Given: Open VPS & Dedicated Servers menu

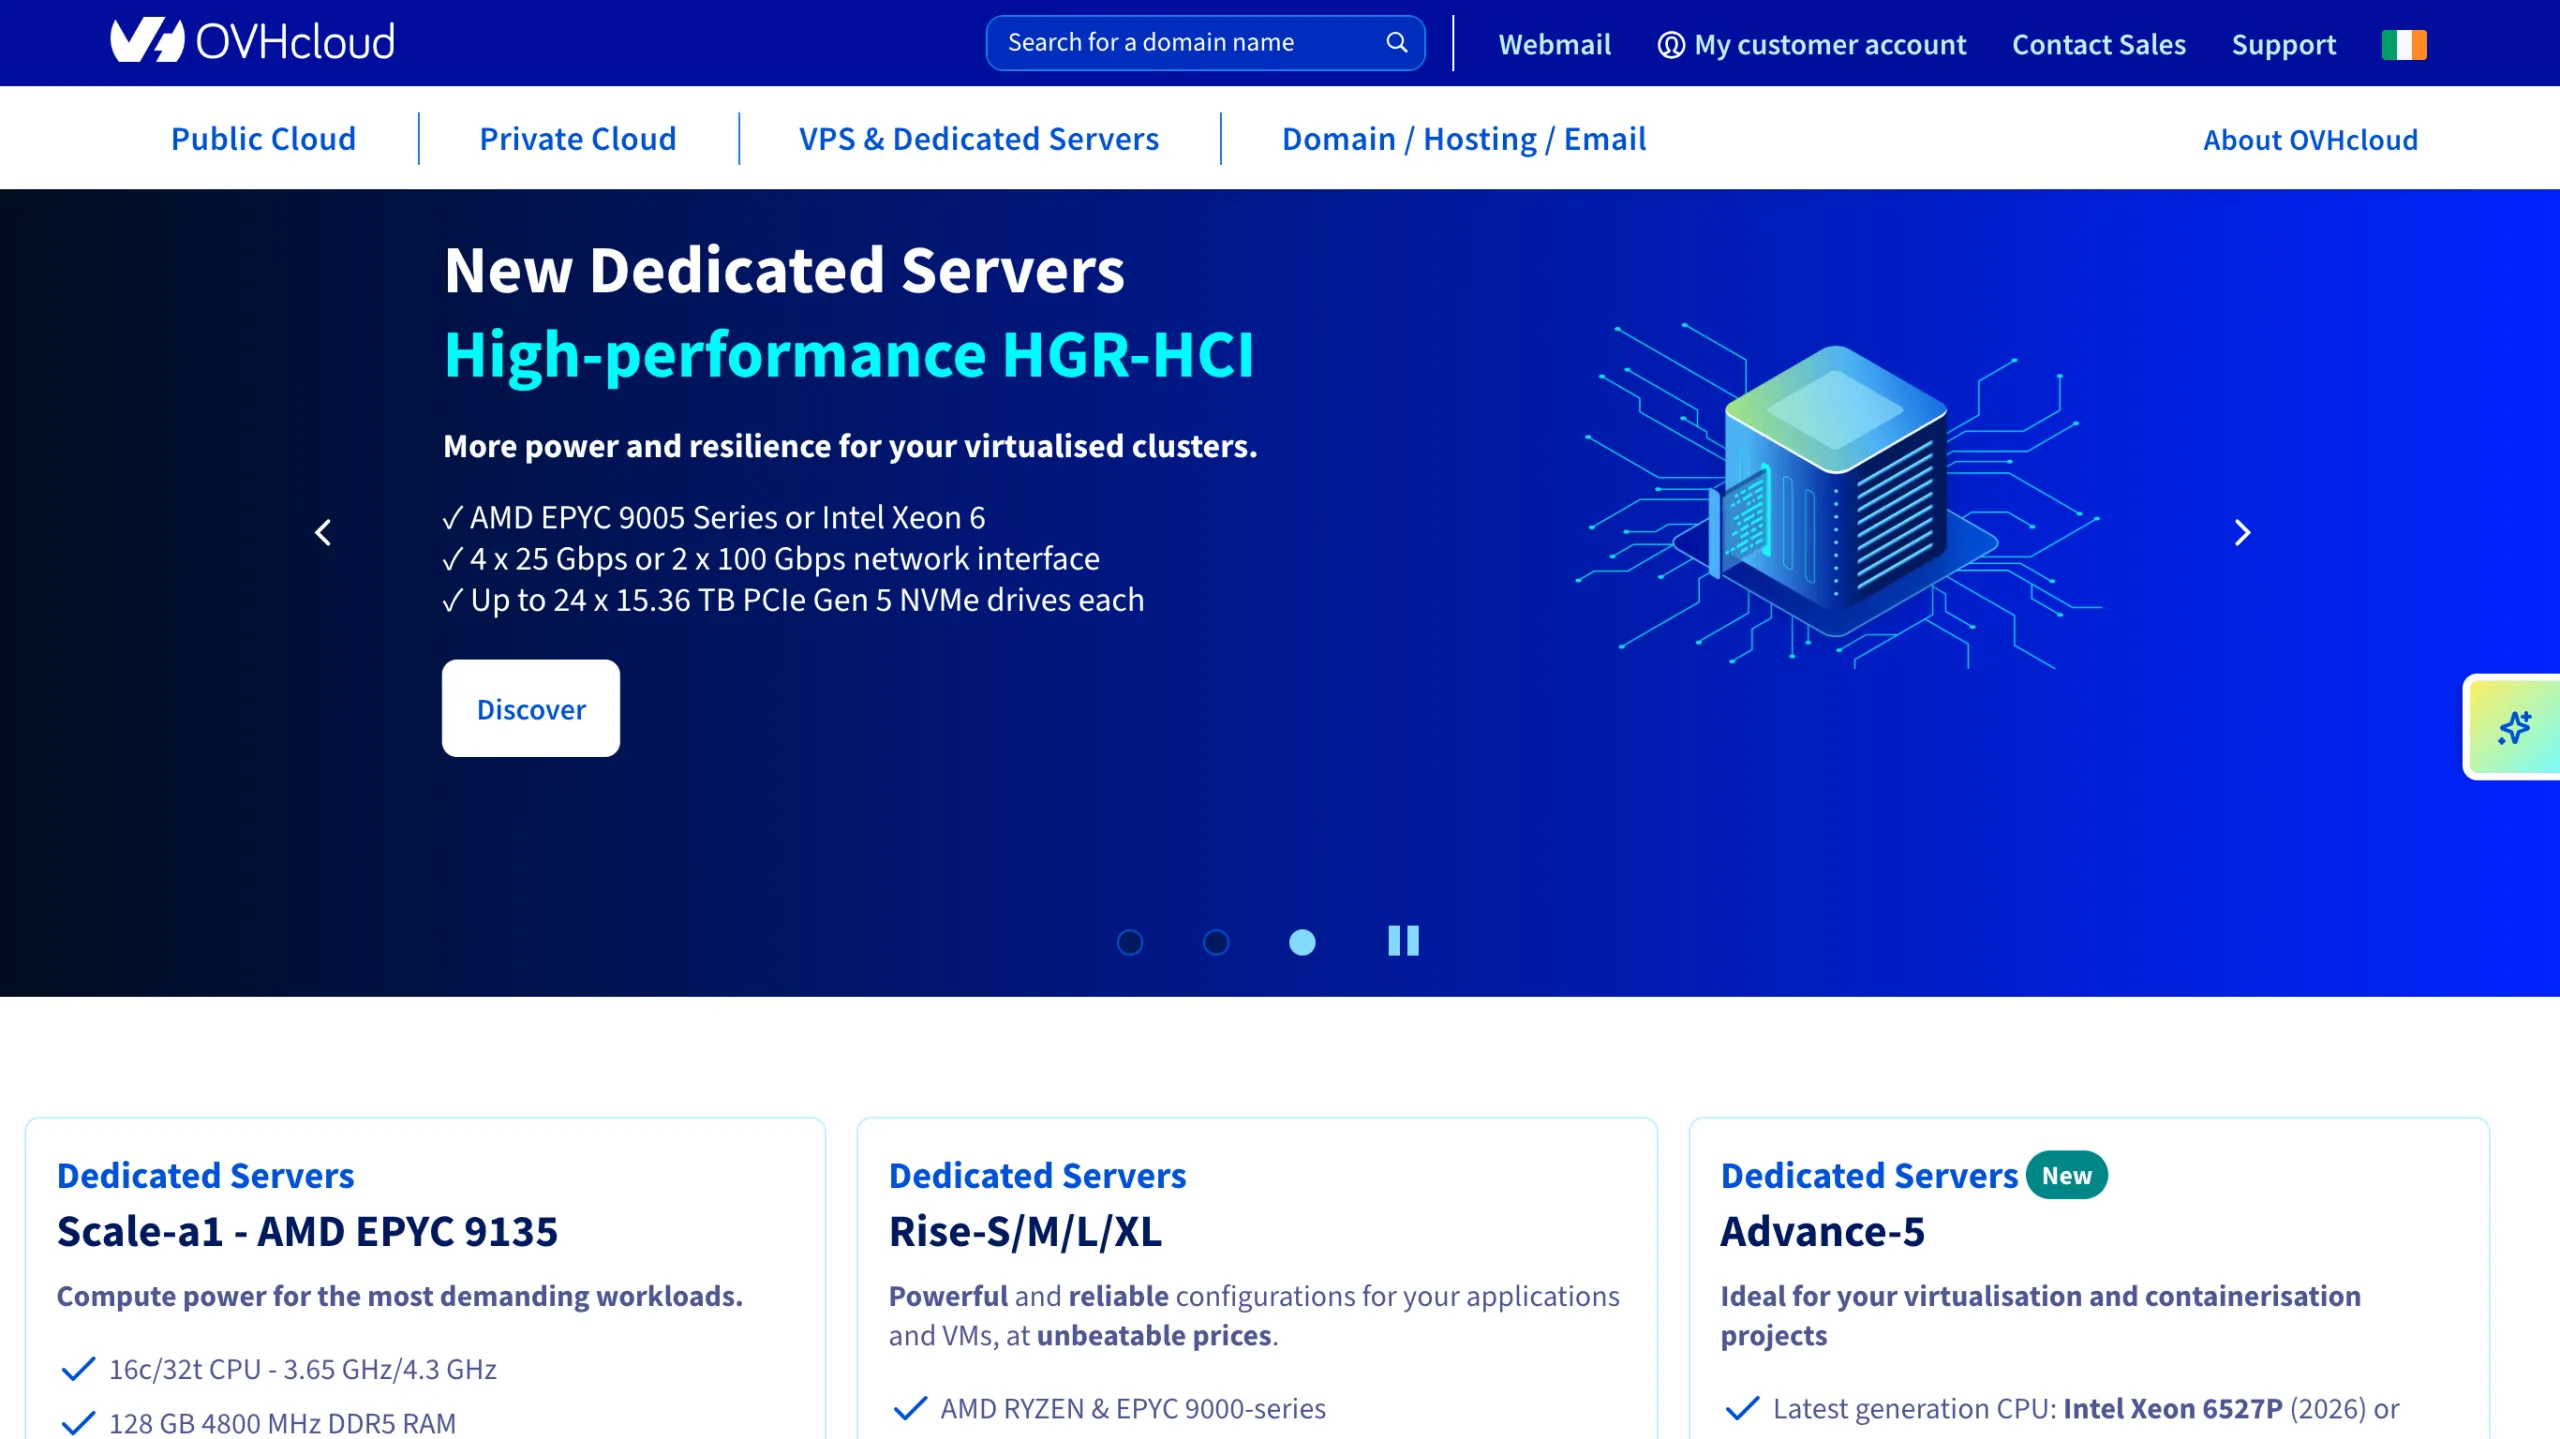Looking at the screenshot, I should (979, 138).
